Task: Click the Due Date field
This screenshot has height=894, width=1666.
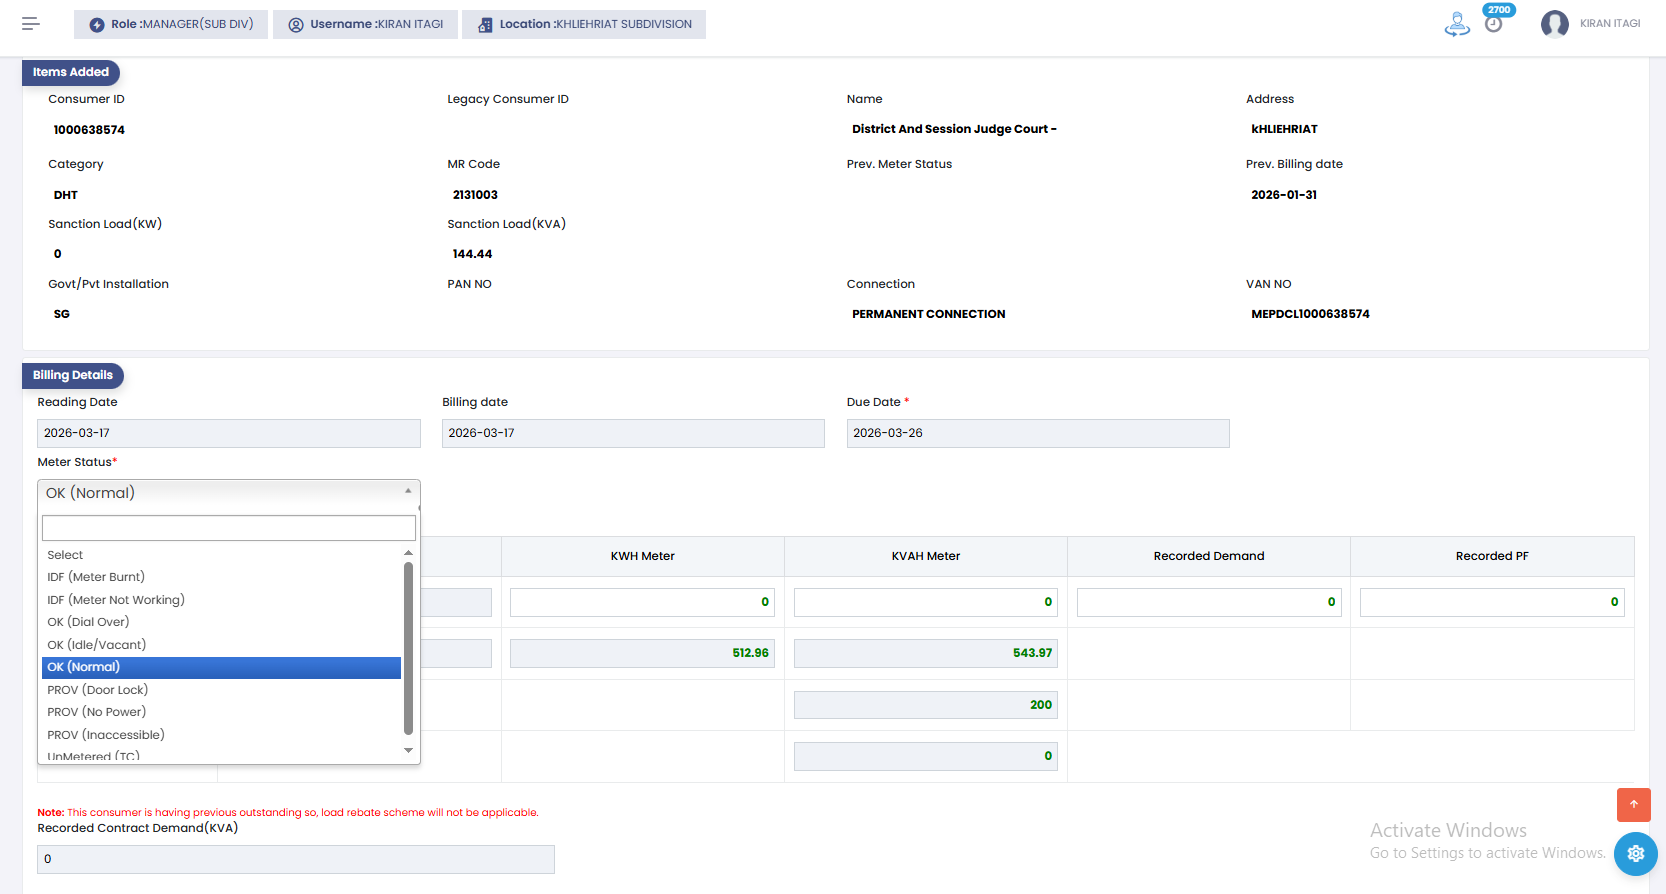Action: (1037, 433)
